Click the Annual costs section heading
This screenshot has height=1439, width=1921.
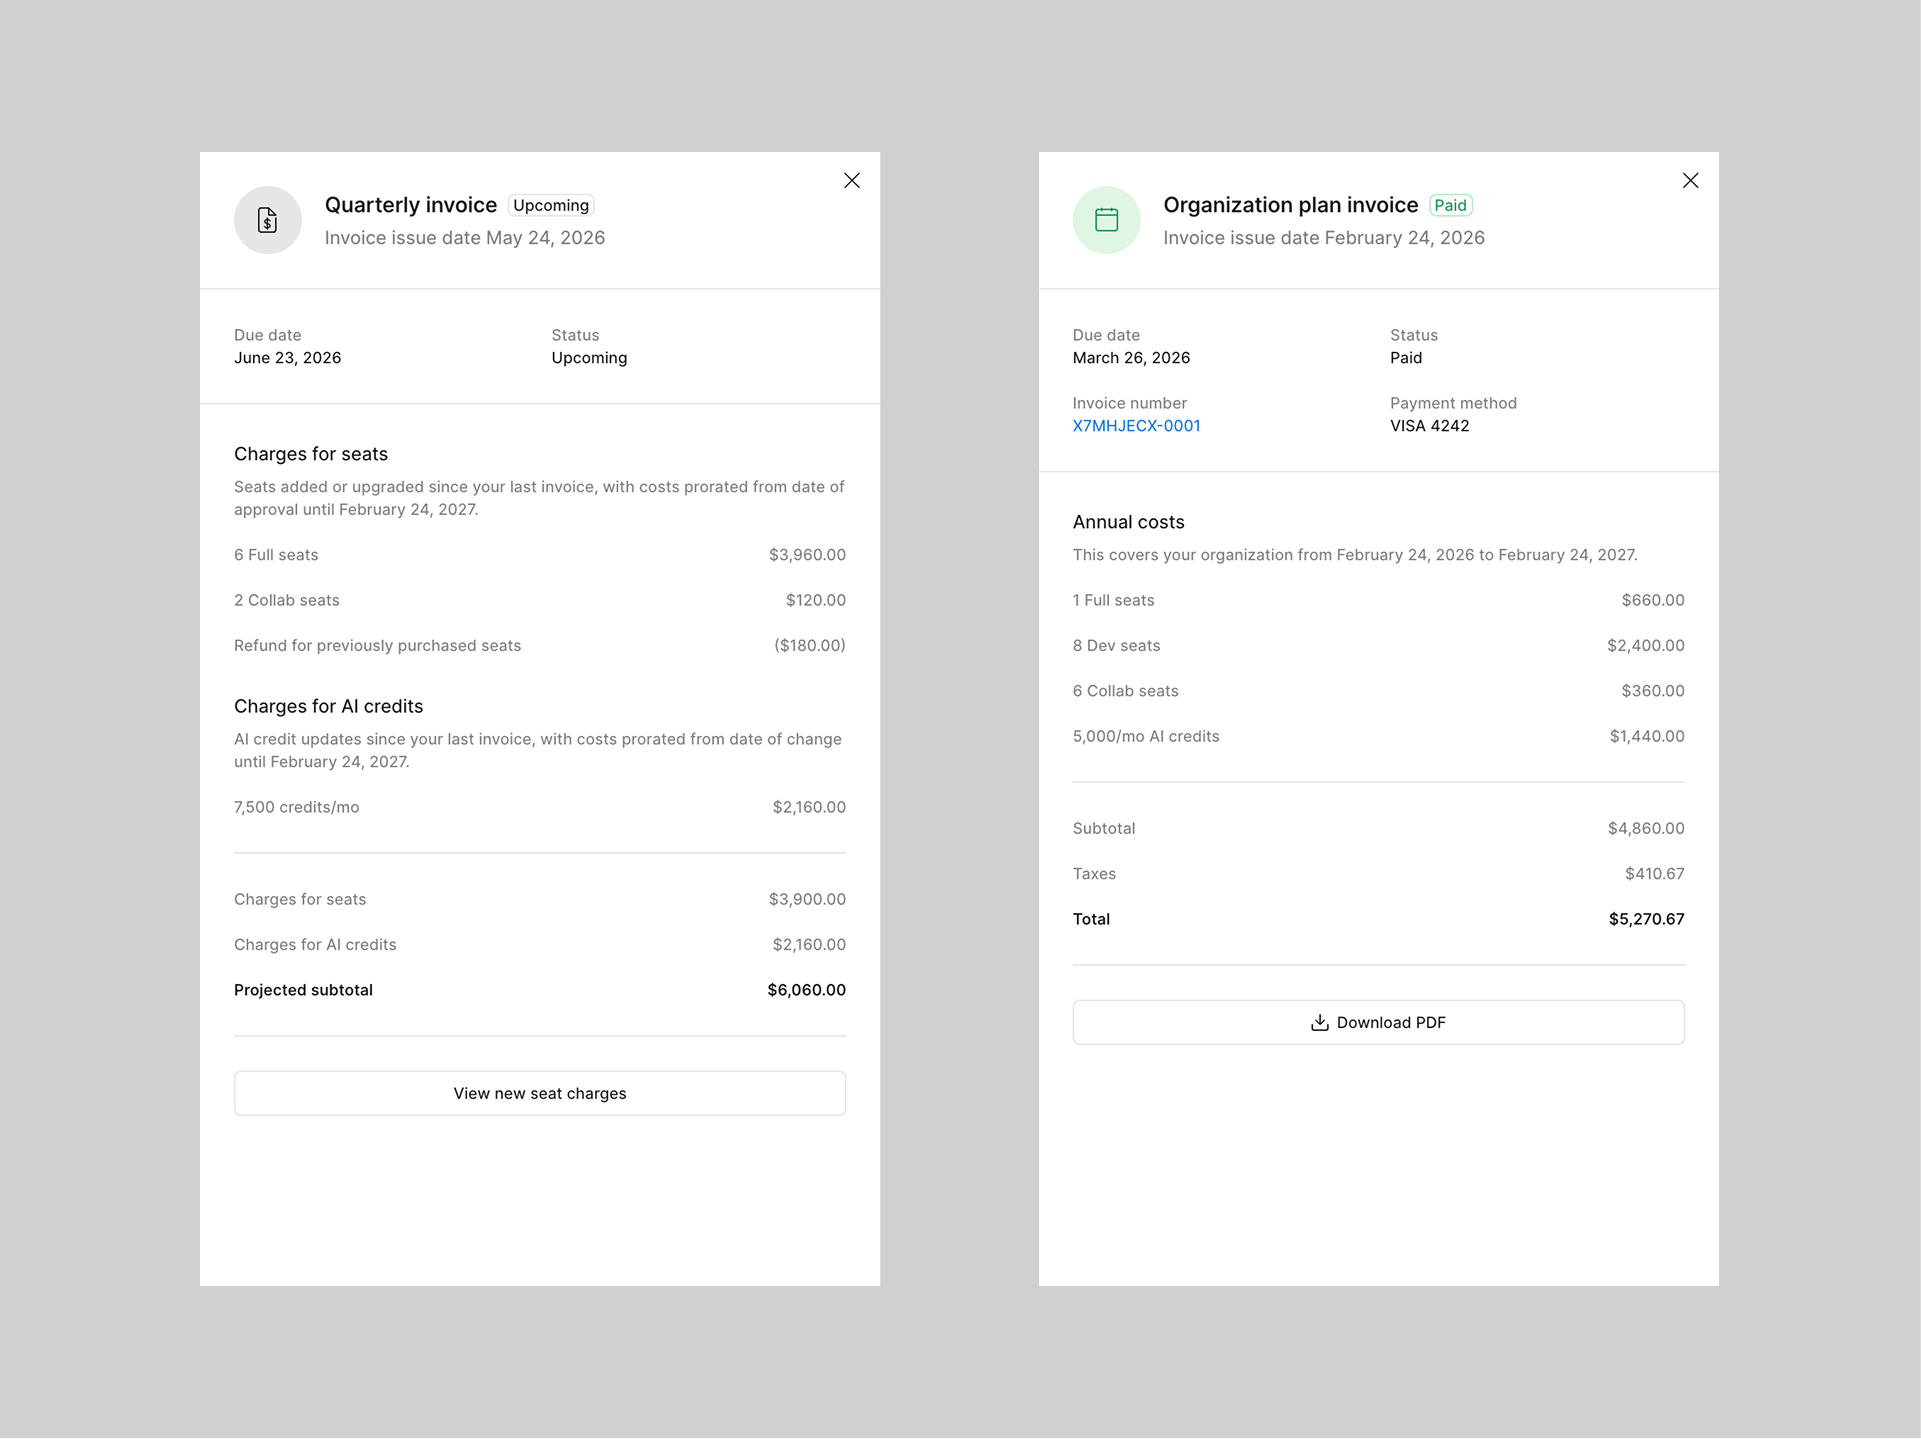pos(1128,521)
